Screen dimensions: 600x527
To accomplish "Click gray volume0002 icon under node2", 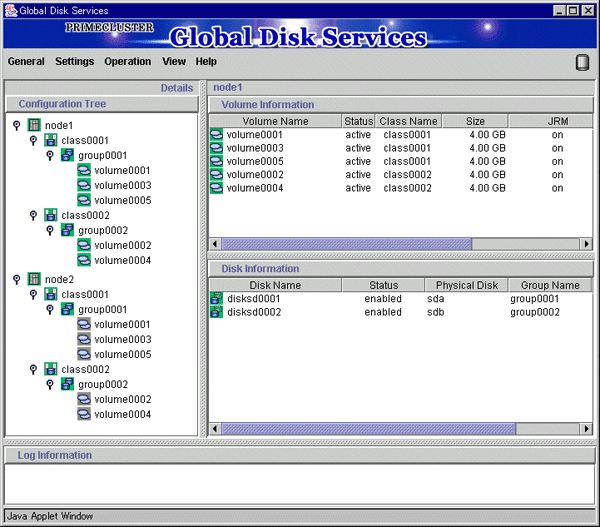I will pyautogui.click(x=84, y=399).
